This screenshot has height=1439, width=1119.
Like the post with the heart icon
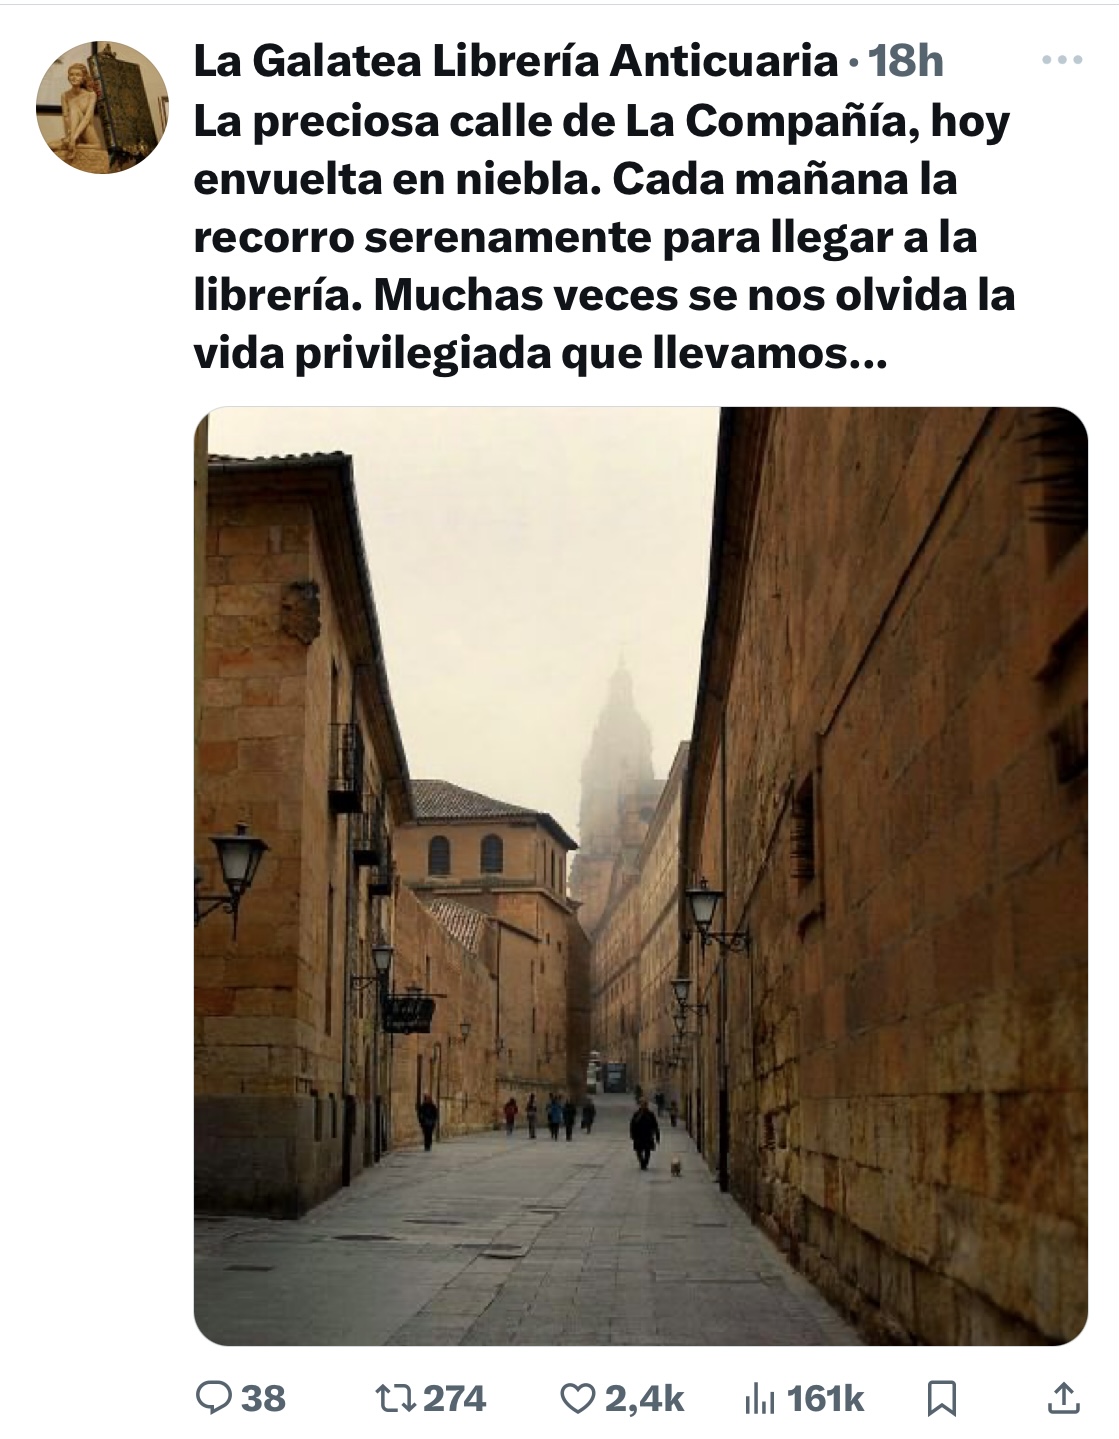point(577,1398)
